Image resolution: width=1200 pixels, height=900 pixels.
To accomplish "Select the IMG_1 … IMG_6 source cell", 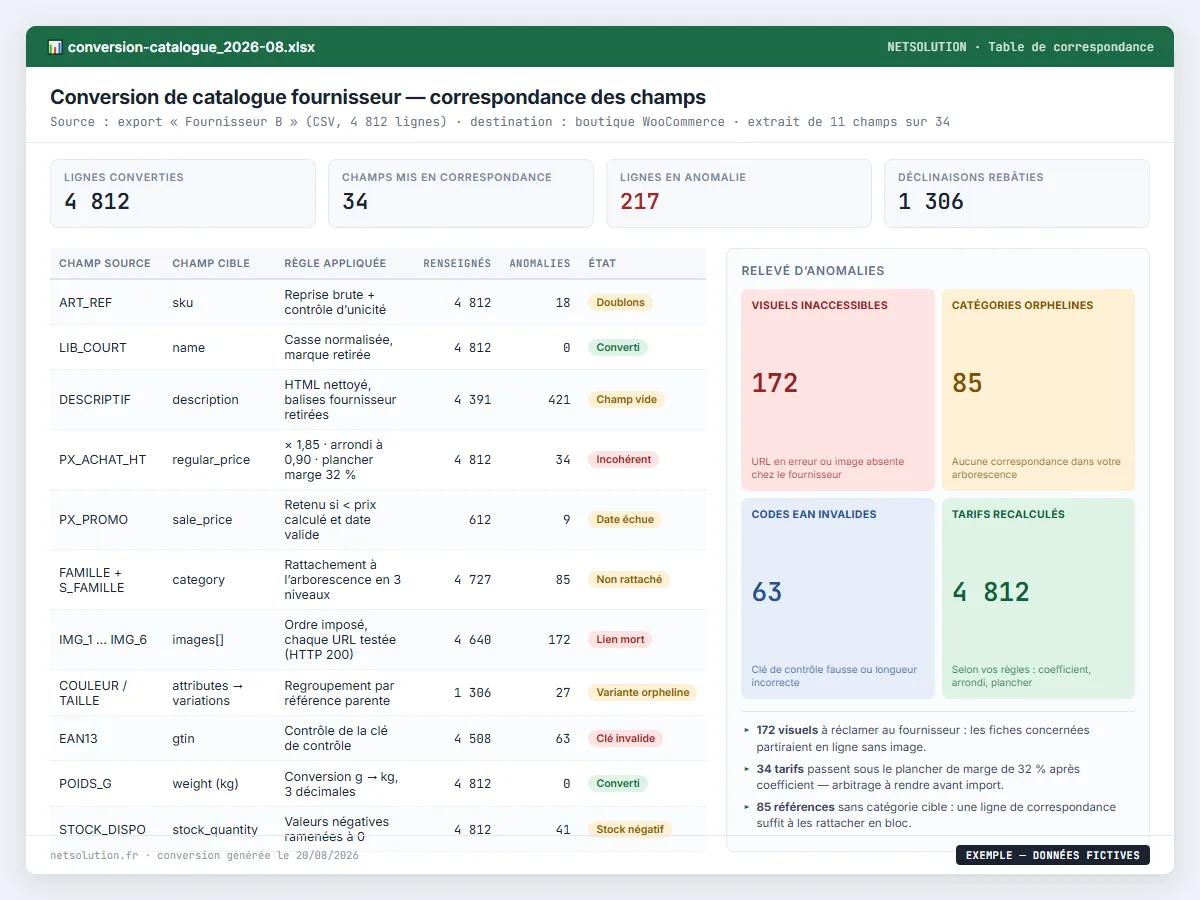I will (103, 639).
